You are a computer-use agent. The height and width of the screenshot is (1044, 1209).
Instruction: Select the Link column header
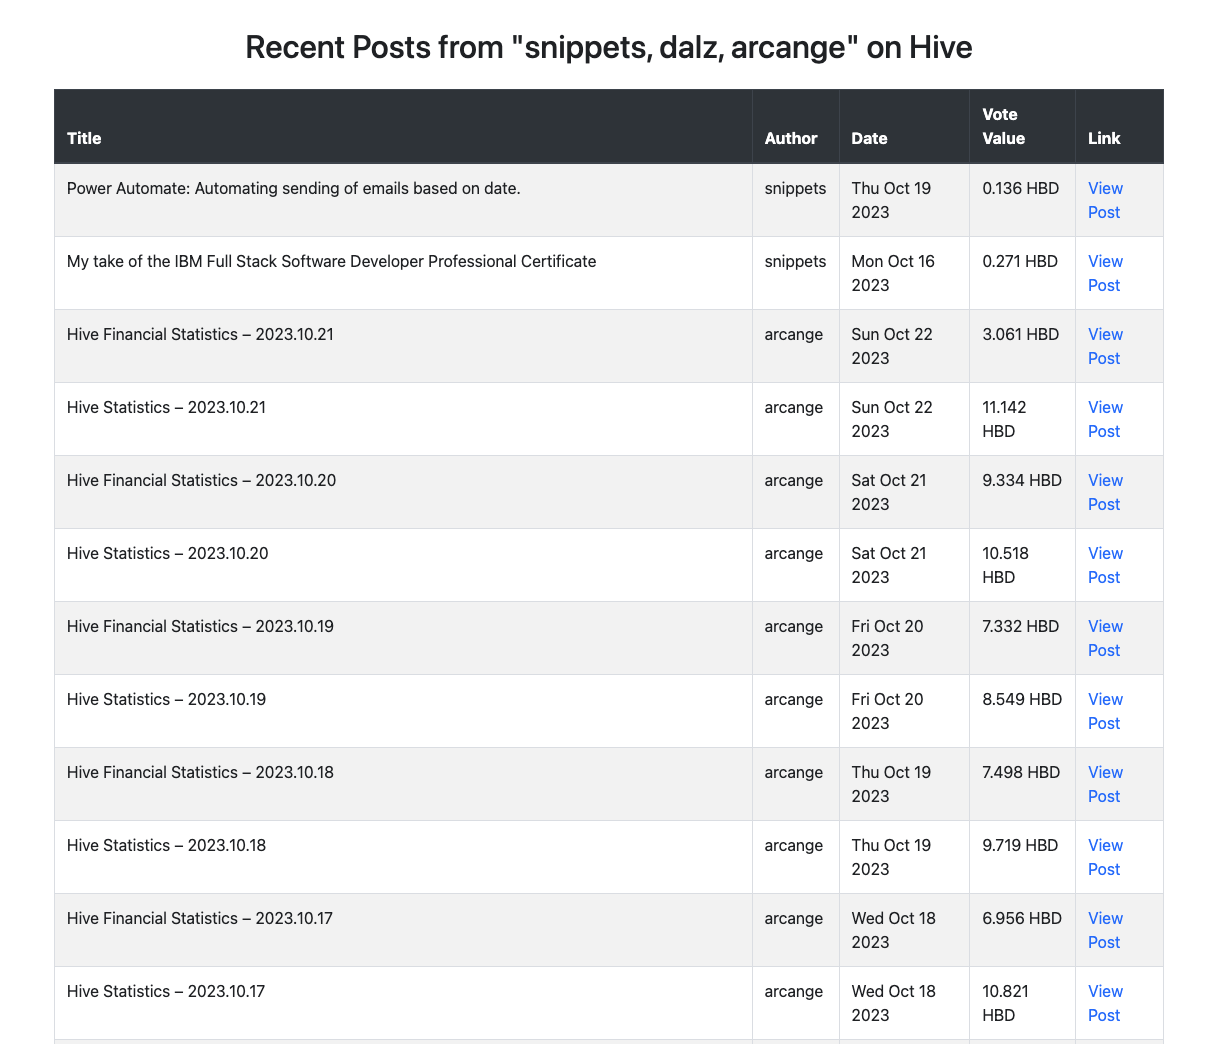(x=1104, y=138)
